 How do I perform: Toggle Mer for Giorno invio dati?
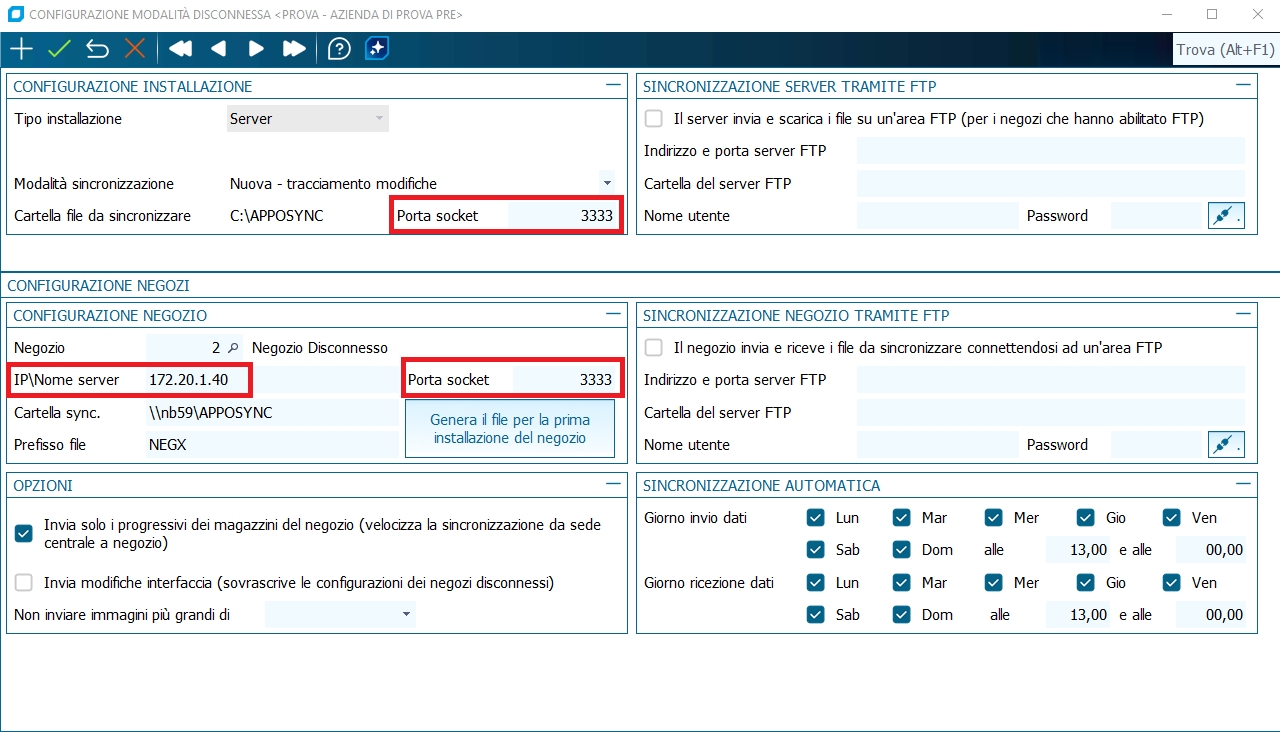point(994,518)
